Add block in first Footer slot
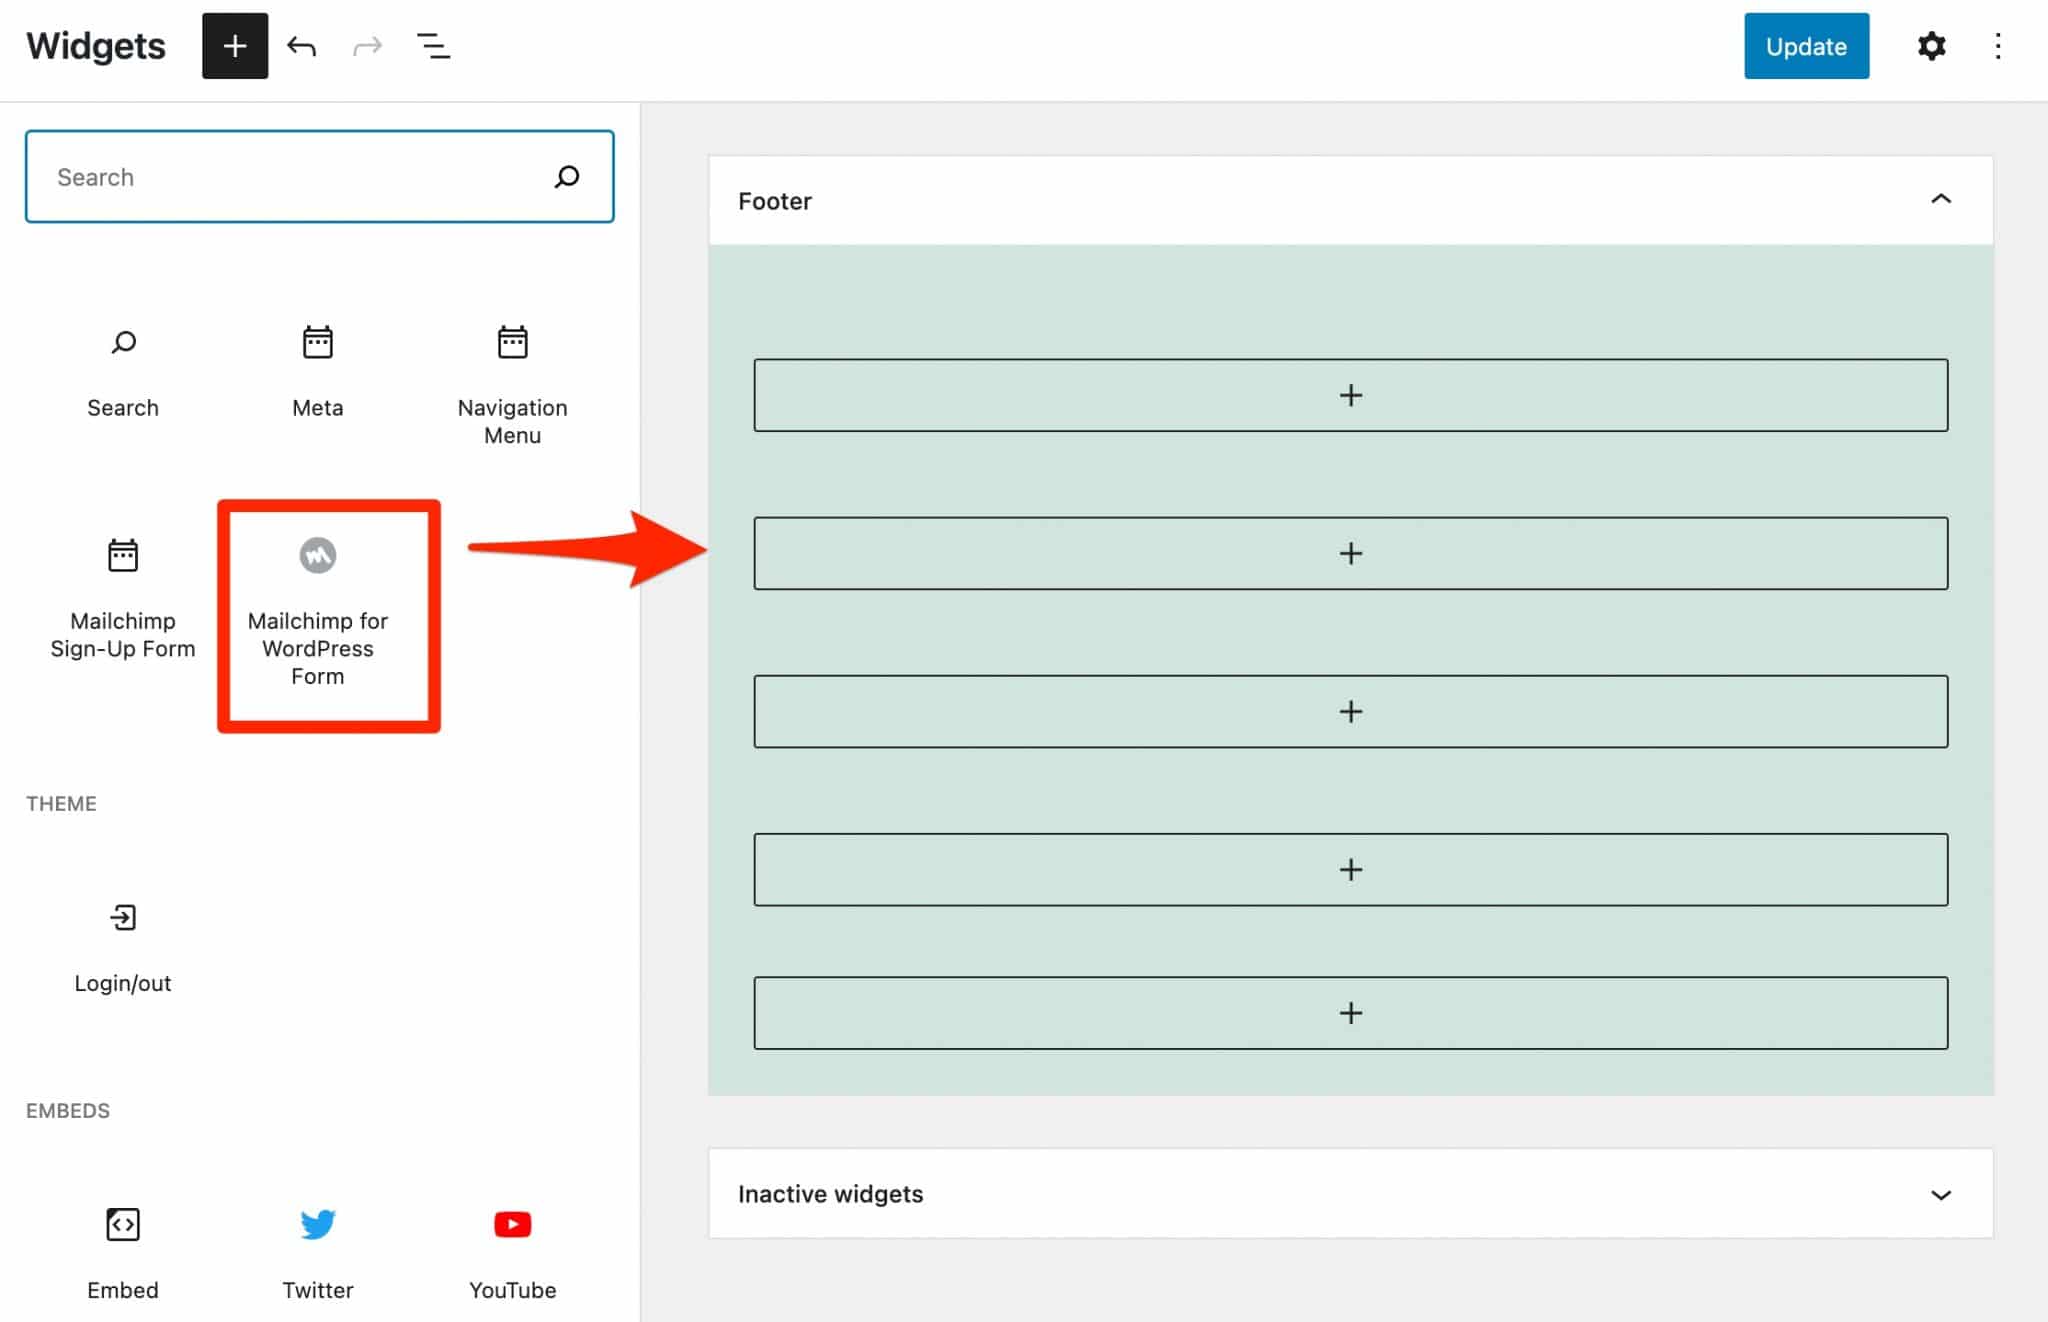 [x=1350, y=395]
